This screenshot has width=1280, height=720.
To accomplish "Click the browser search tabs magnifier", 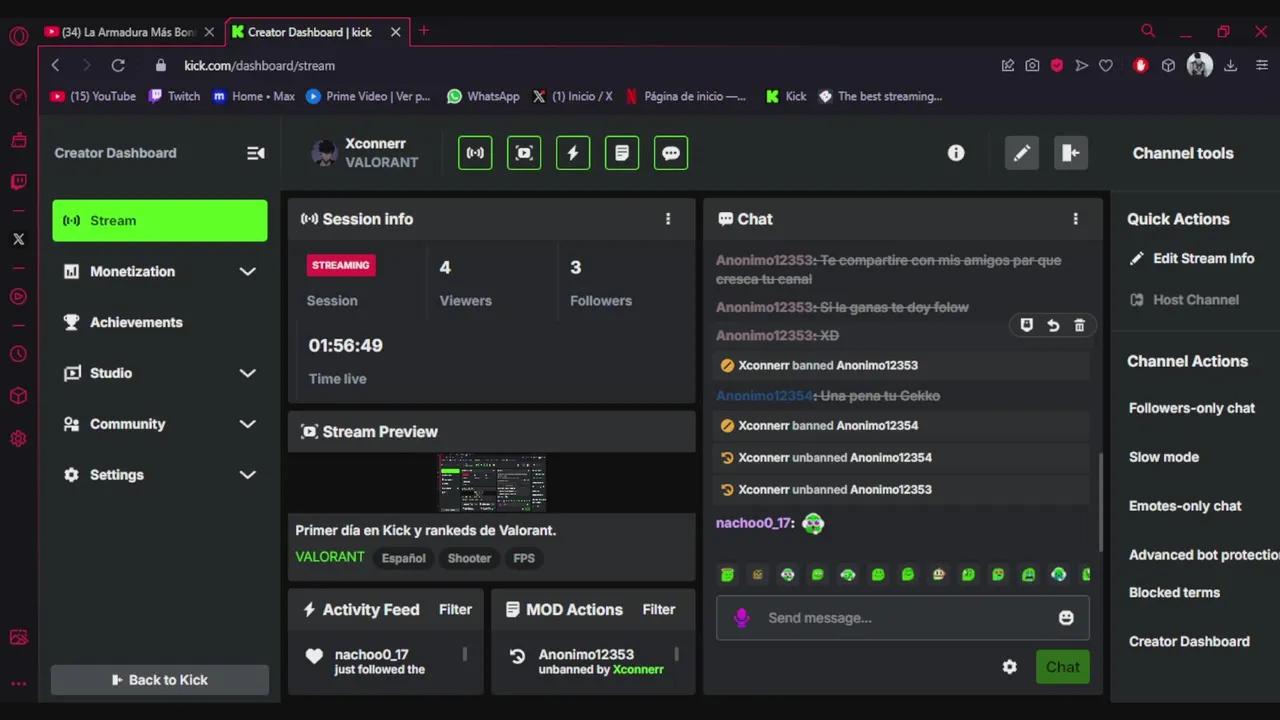I will (x=1148, y=31).
